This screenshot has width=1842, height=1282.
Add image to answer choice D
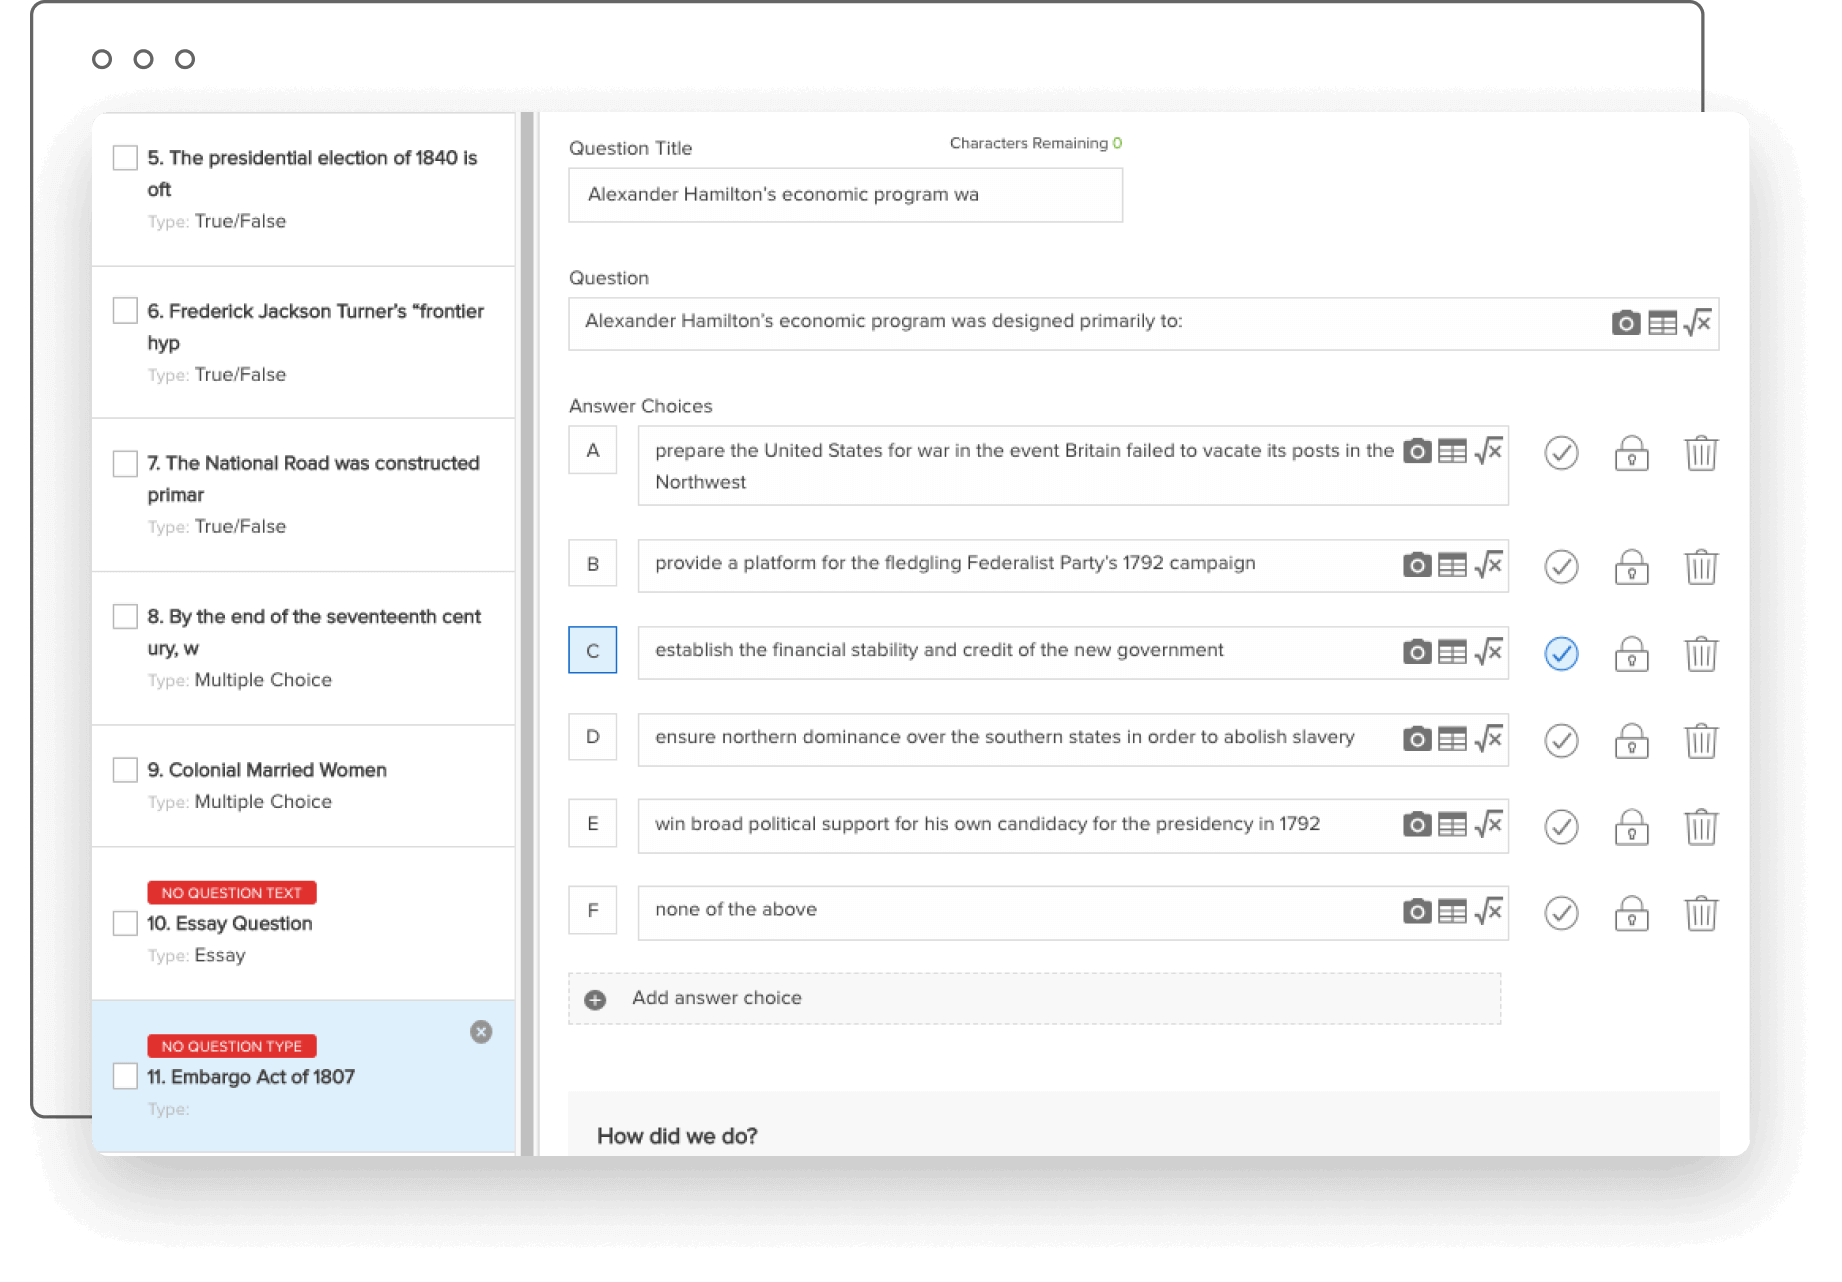click(x=1417, y=739)
